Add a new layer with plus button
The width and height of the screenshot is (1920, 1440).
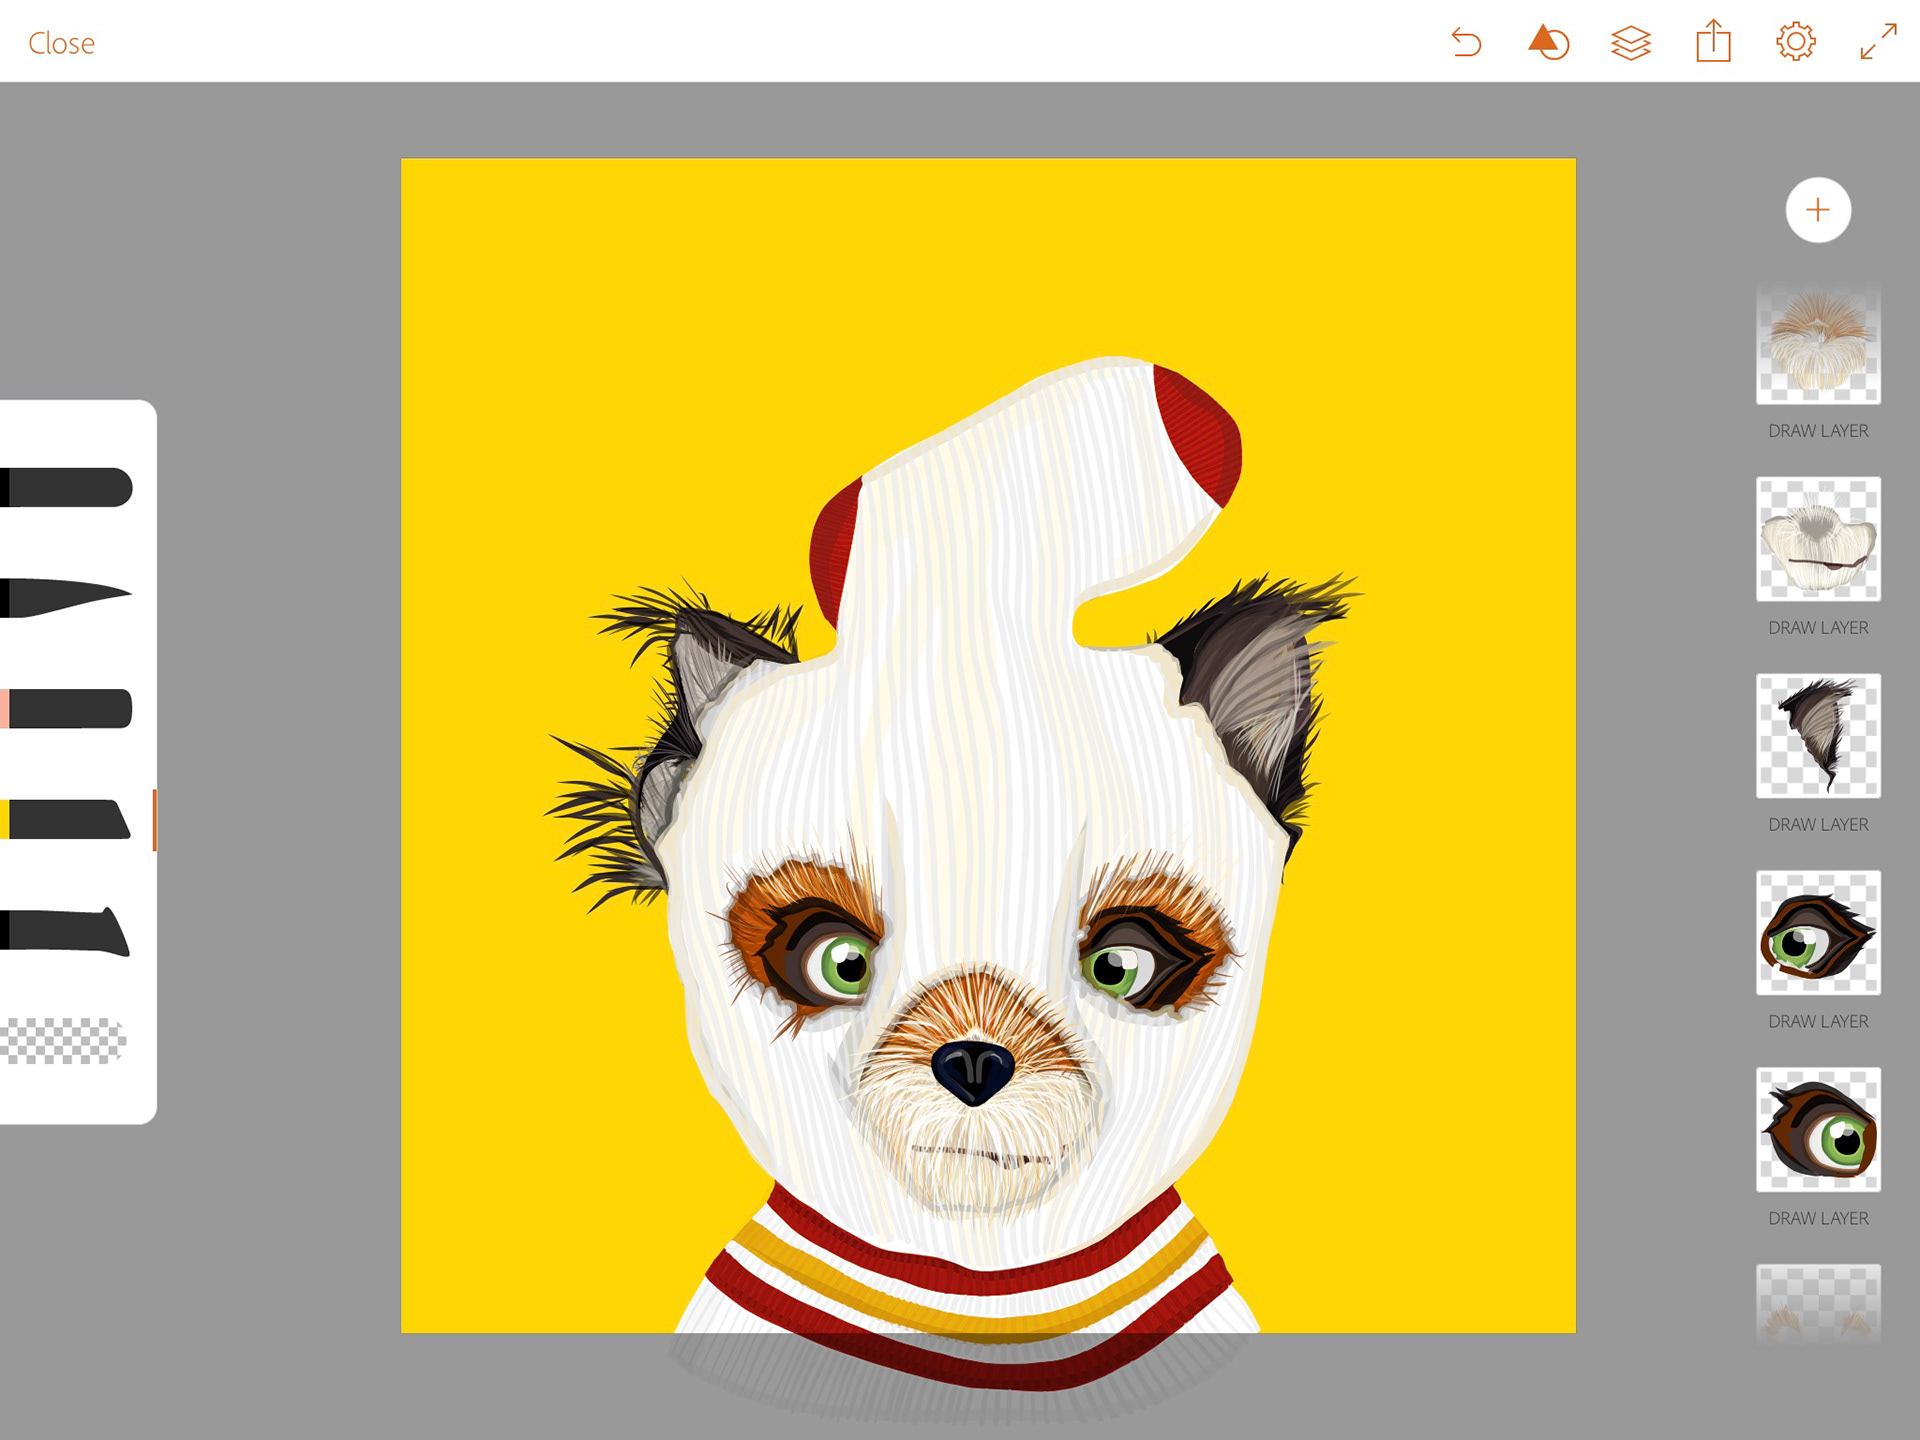point(1818,210)
